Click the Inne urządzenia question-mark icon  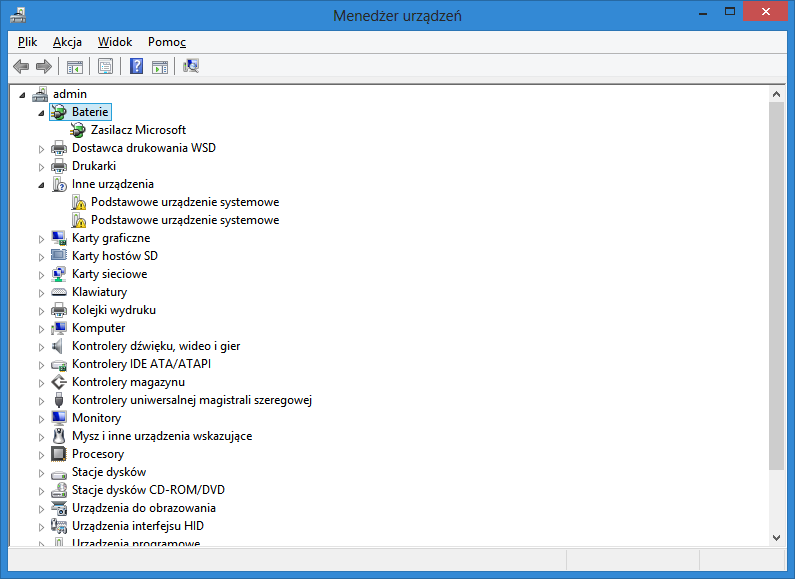59,184
